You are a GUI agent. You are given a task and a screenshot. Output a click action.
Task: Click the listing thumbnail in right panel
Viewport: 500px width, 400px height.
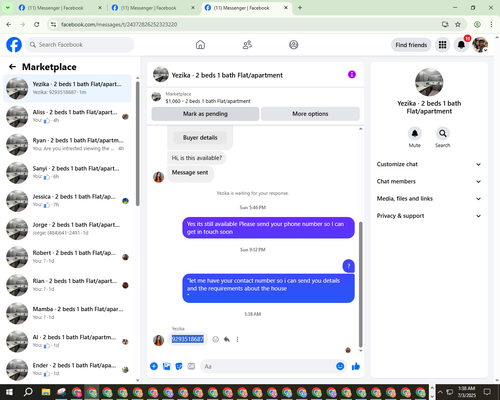click(x=429, y=82)
